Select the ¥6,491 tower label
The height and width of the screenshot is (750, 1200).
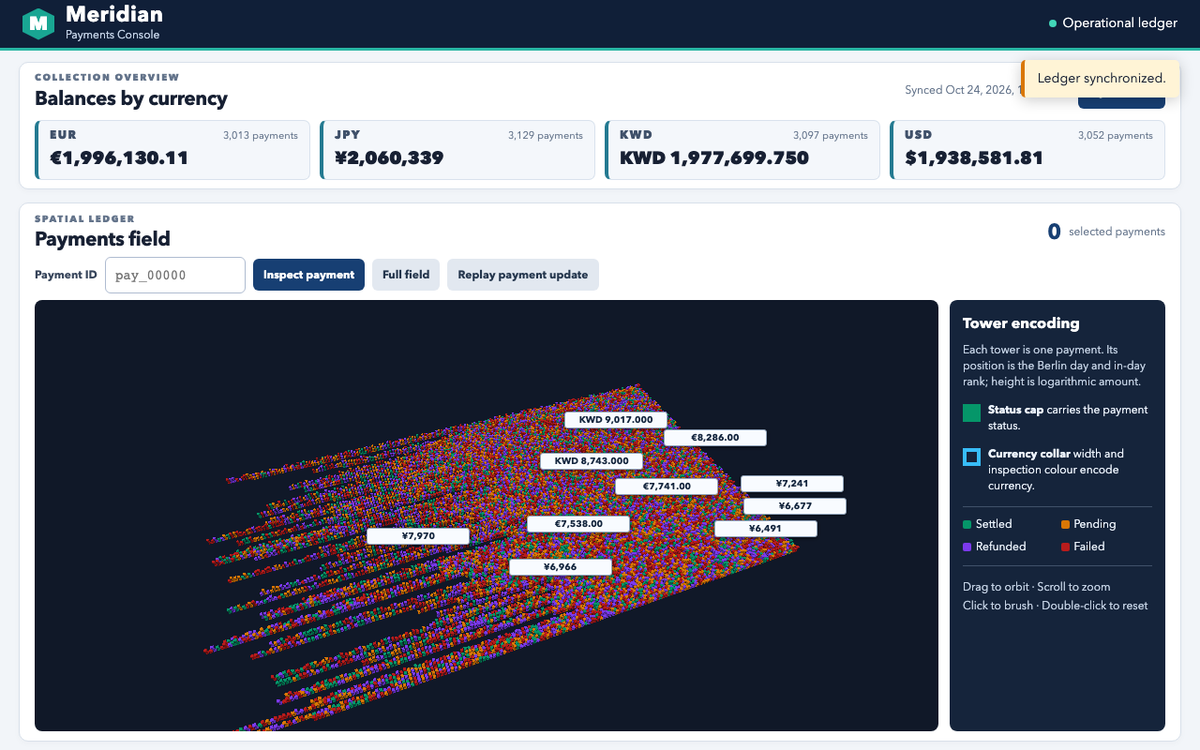pyautogui.click(x=766, y=528)
